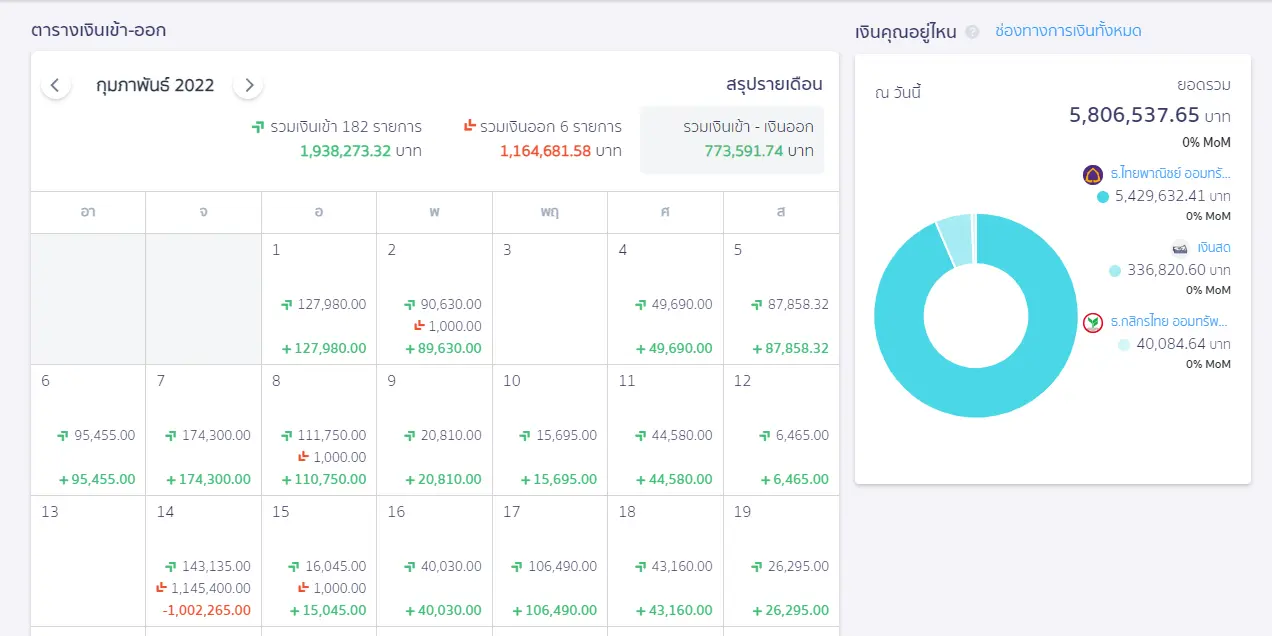The image size is (1272, 636).
Task: Go to next month with right chevron
Action: pos(248,85)
